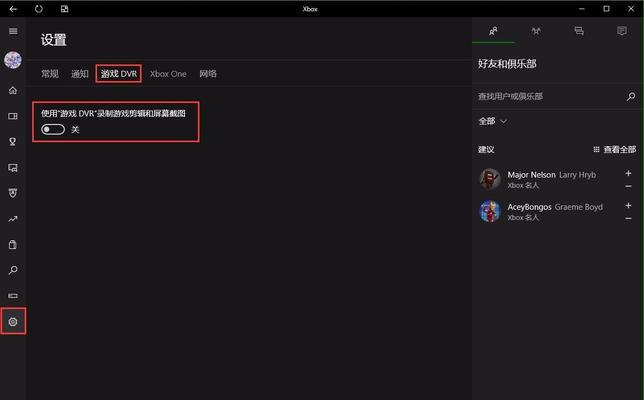Open the hamburger menu in sidebar
The image size is (644, 400).
point(13,31)
